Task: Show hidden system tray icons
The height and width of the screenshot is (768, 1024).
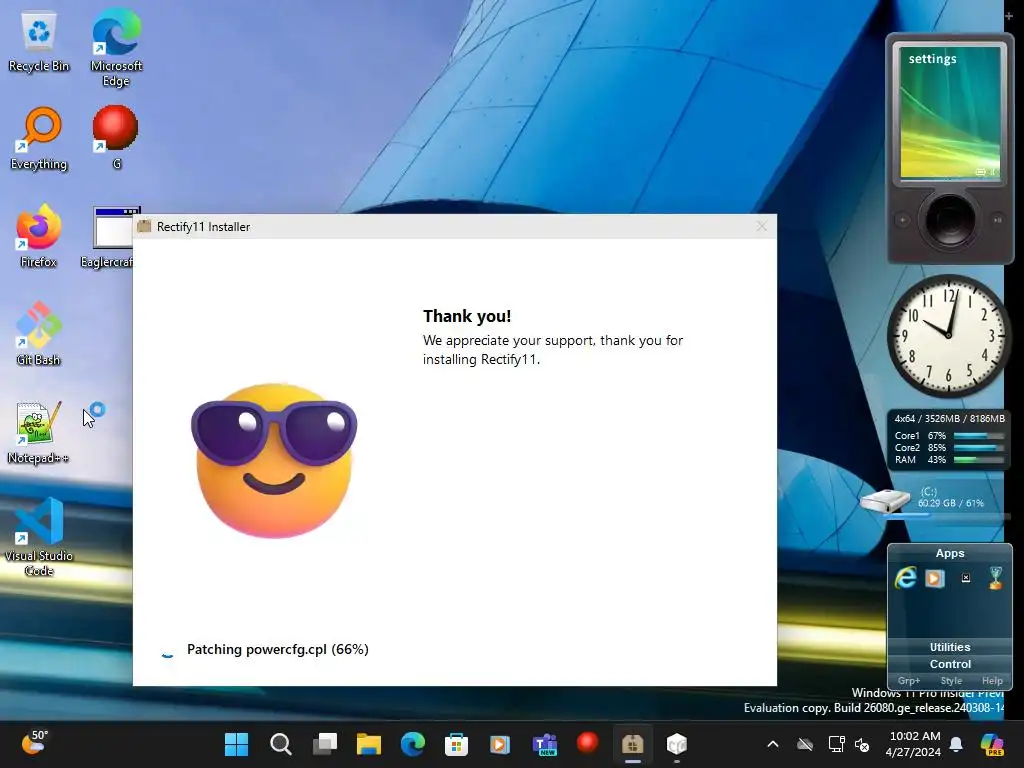Action: (773, 744)
